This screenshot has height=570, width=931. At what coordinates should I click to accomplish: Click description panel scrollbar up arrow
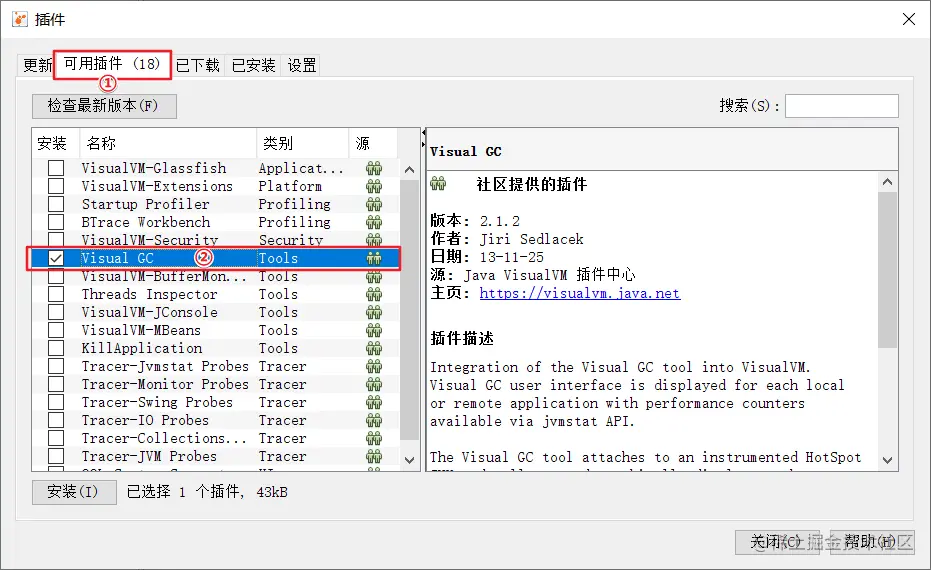[888, 182]
